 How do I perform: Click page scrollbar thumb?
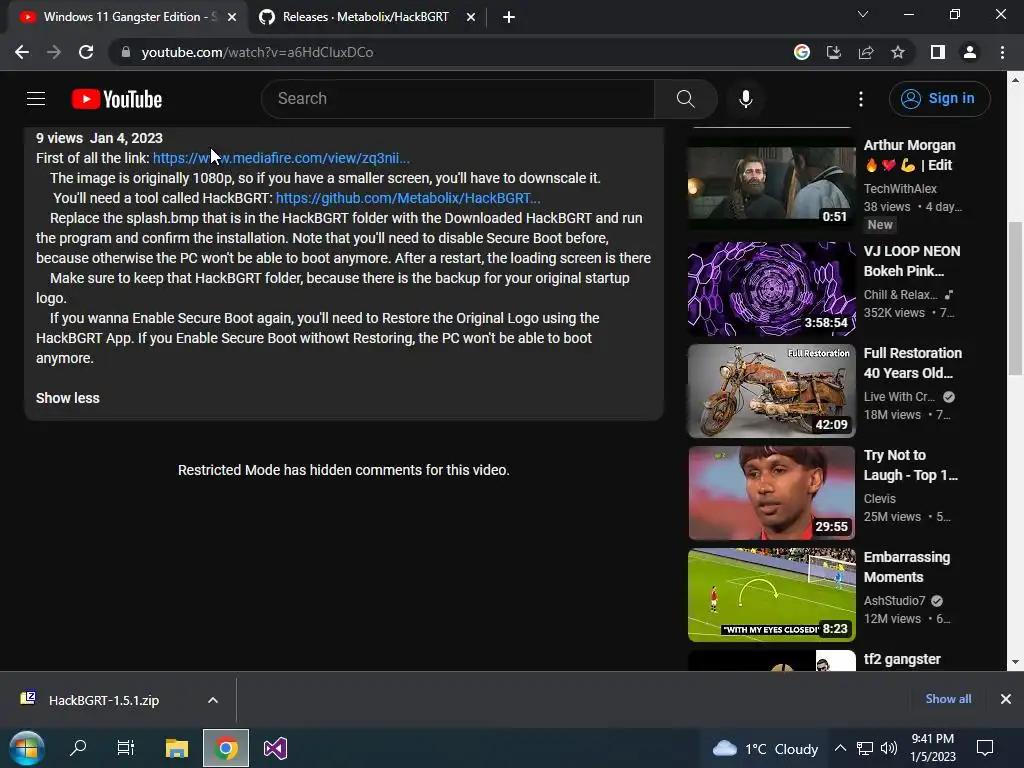1015,298
